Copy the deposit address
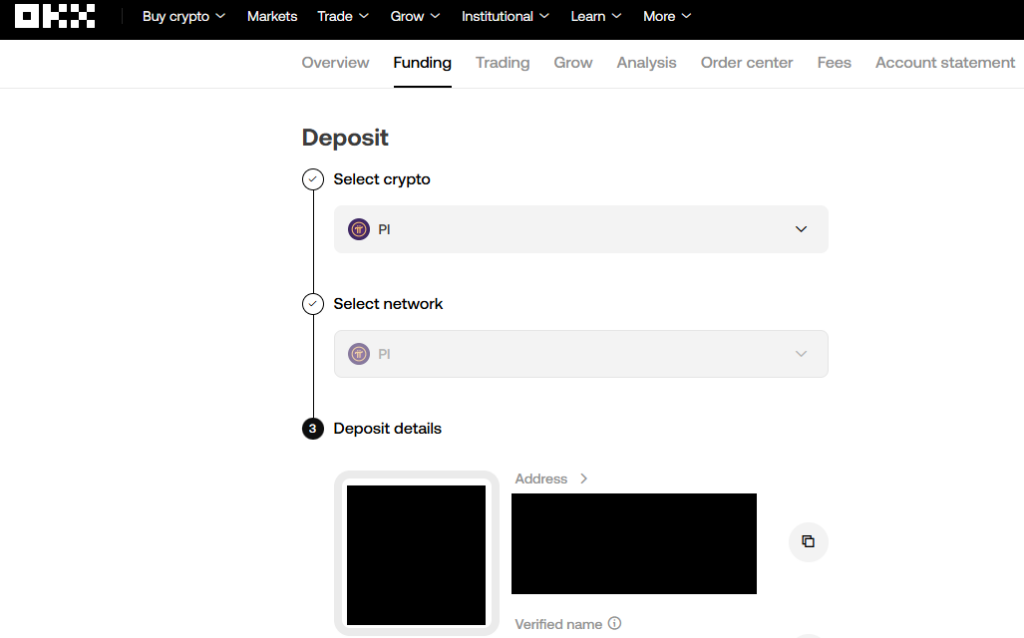Viewport: 1024px width, 638px height. [808, 542]
